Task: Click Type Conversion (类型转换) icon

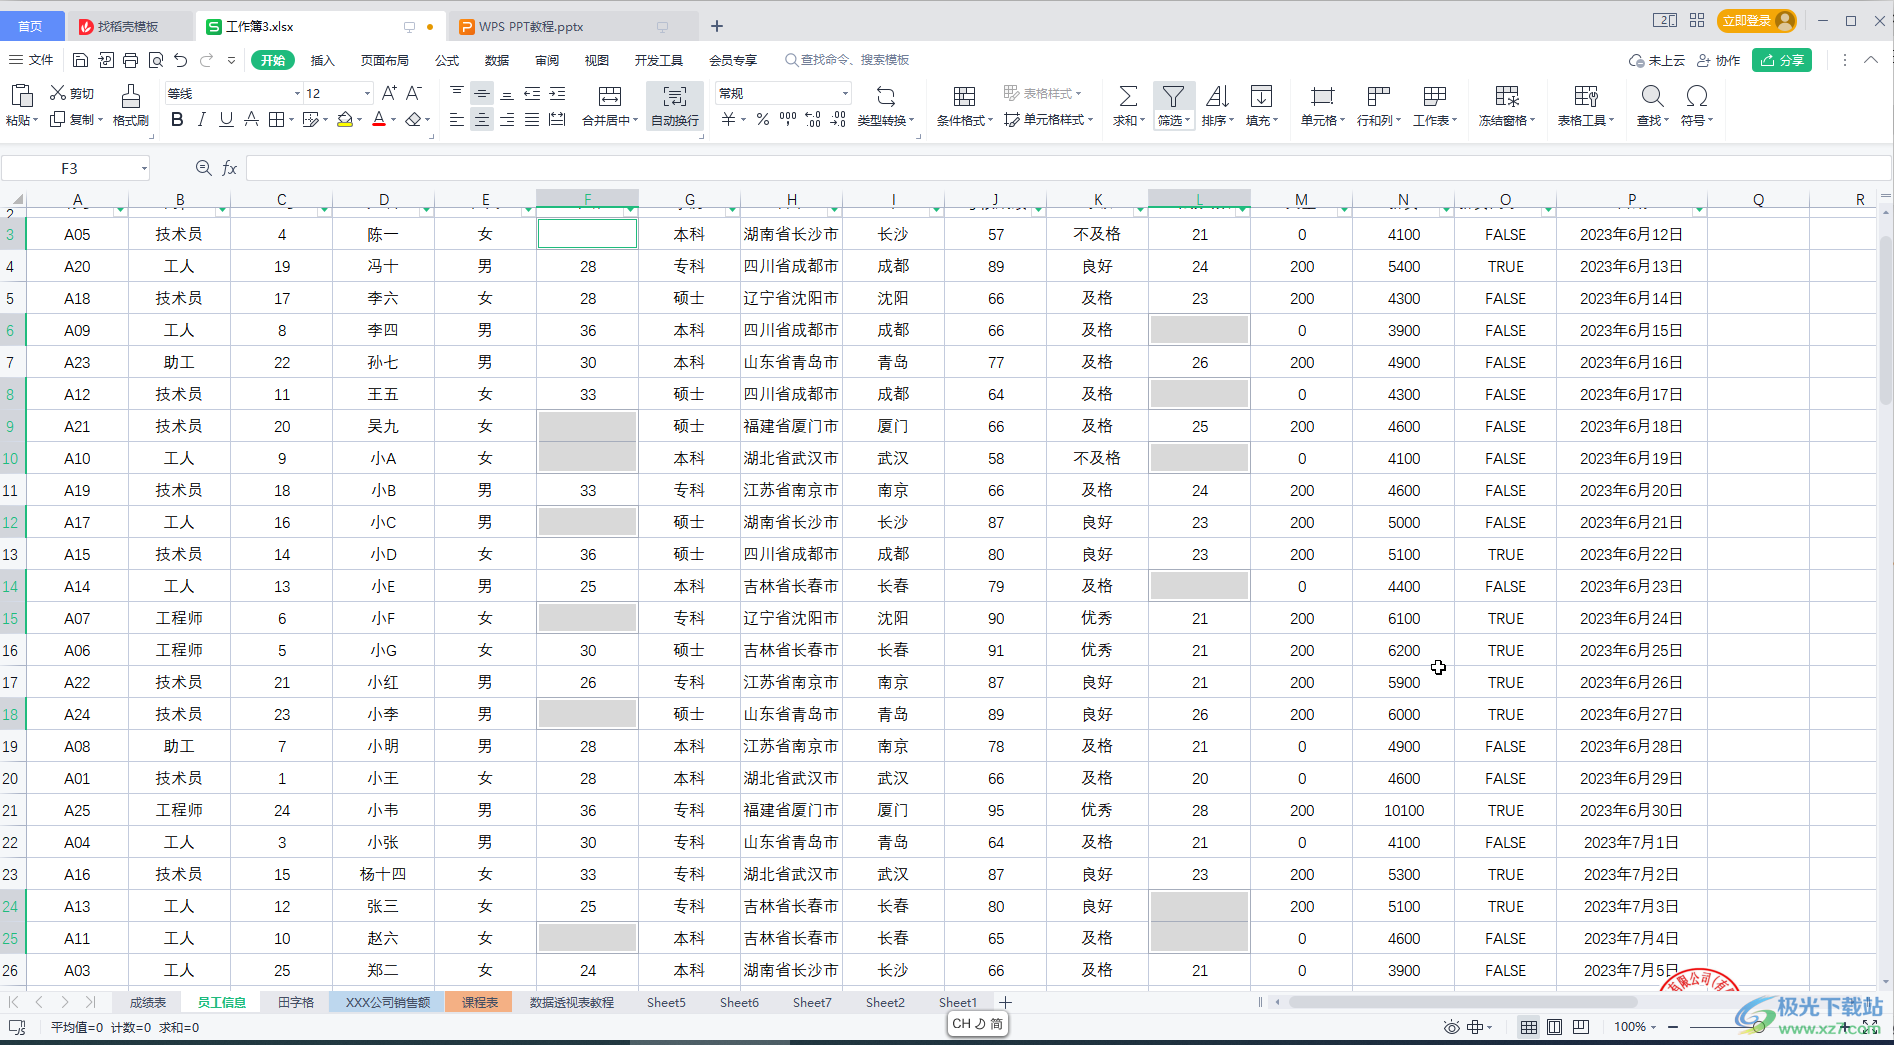Action: 886,96
